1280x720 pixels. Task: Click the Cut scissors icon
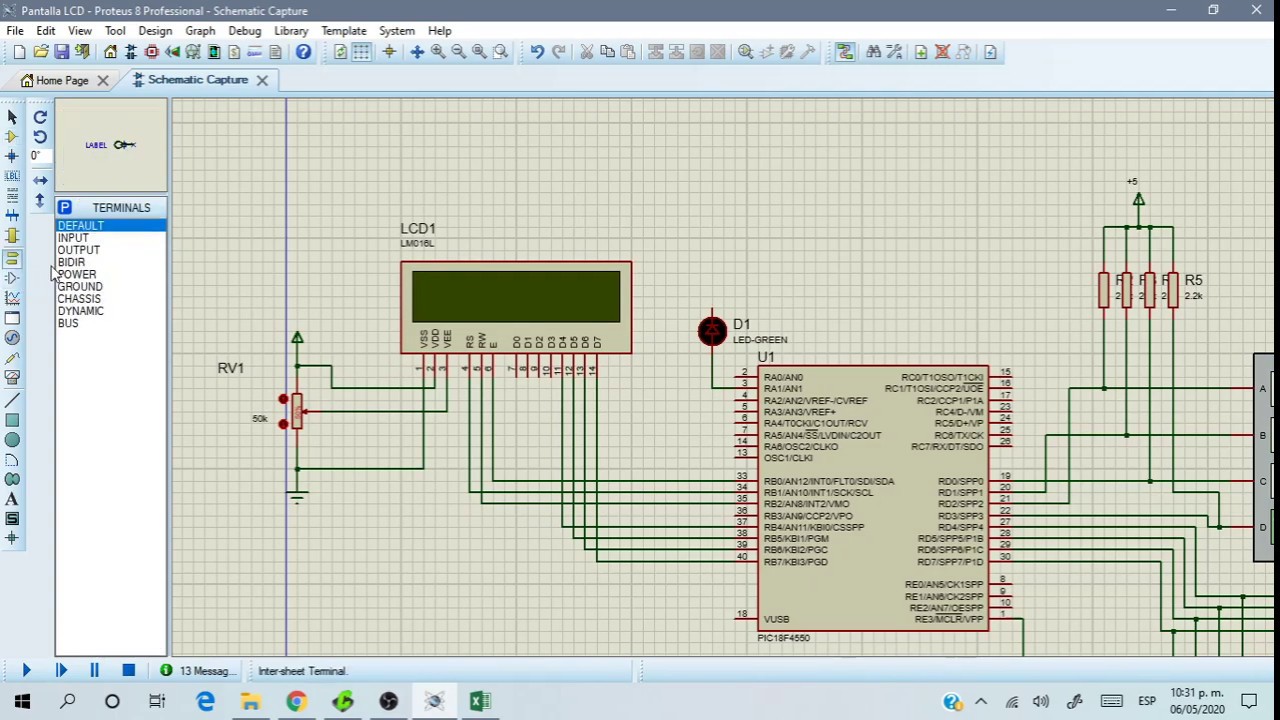587,52
